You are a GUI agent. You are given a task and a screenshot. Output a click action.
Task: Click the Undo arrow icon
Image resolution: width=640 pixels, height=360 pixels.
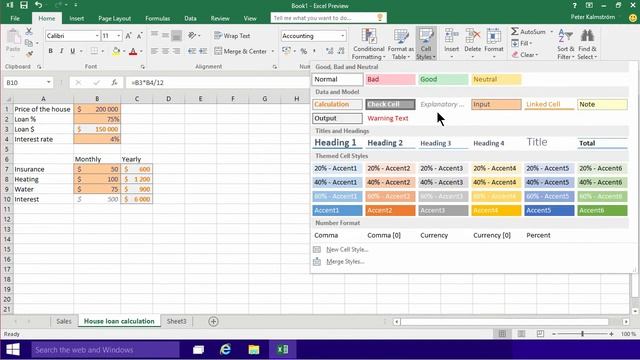point(38,5)
